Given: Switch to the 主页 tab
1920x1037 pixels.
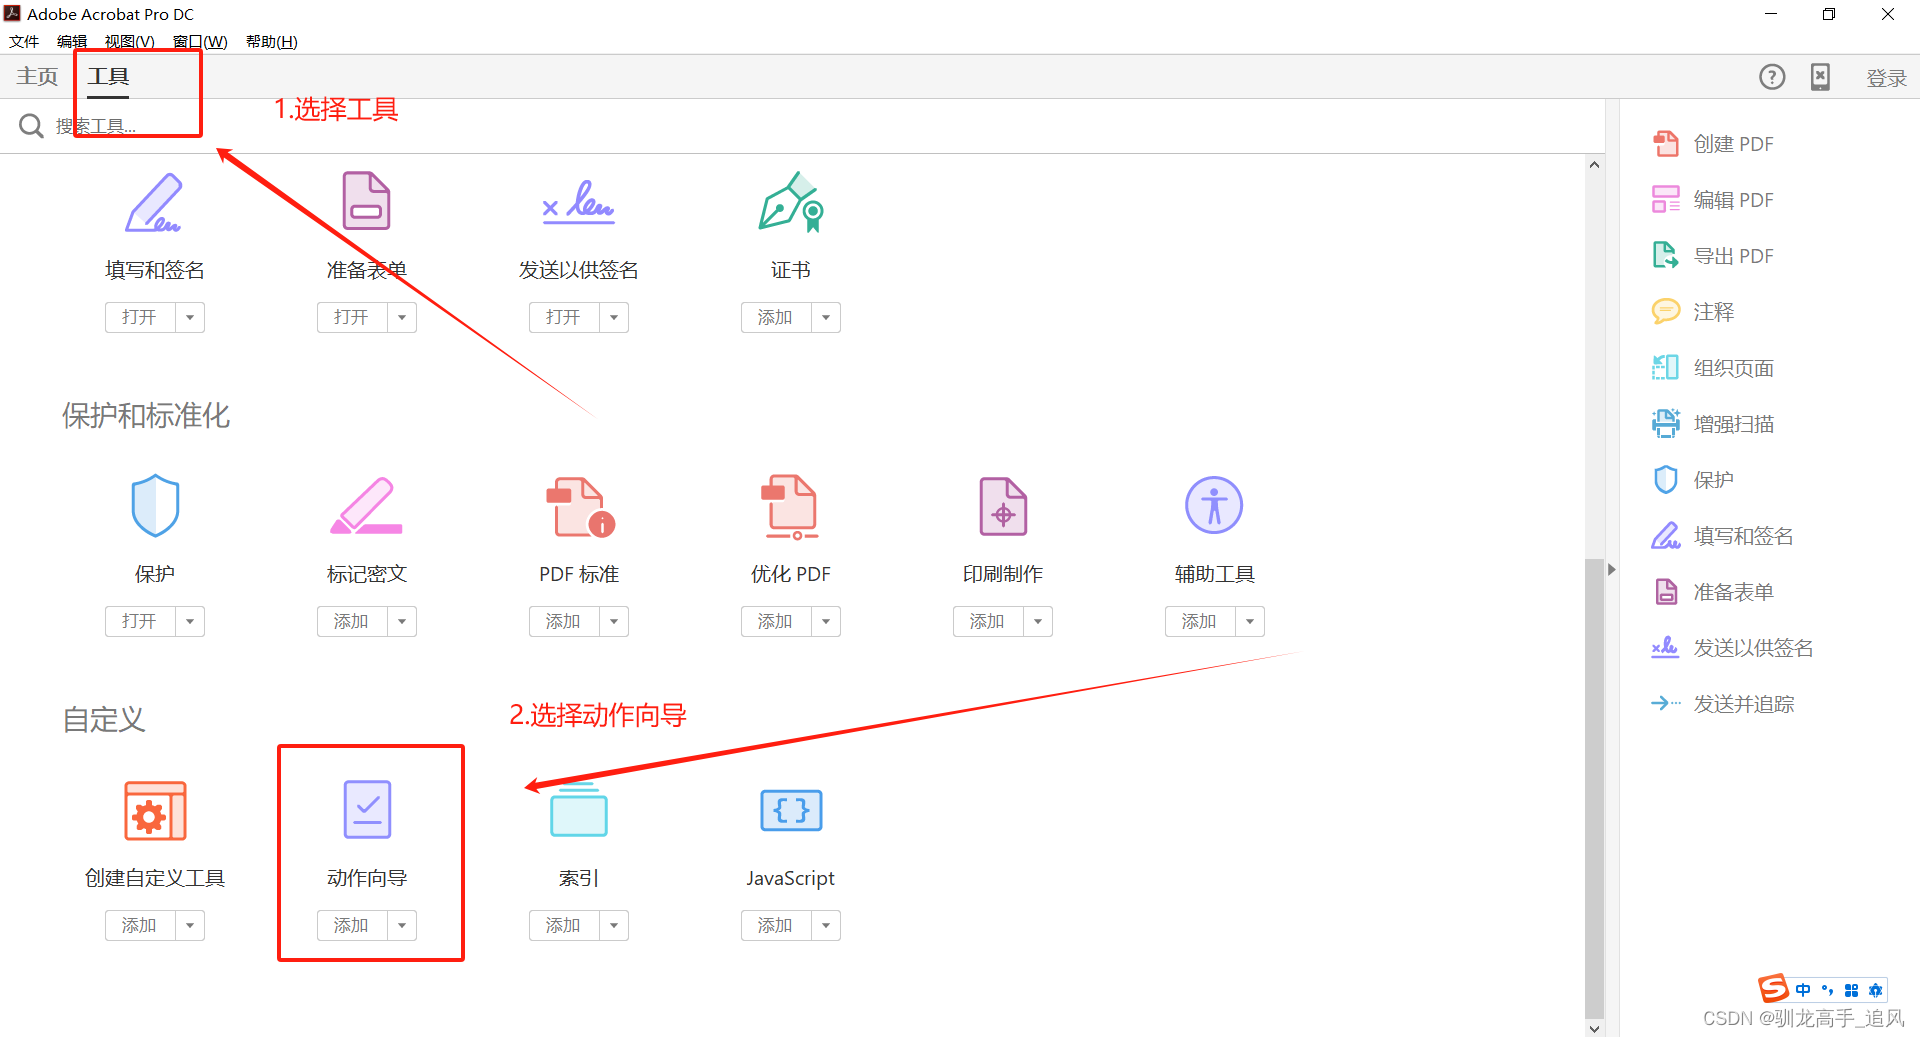Looking at the screenshot, I should pos(37,77).
